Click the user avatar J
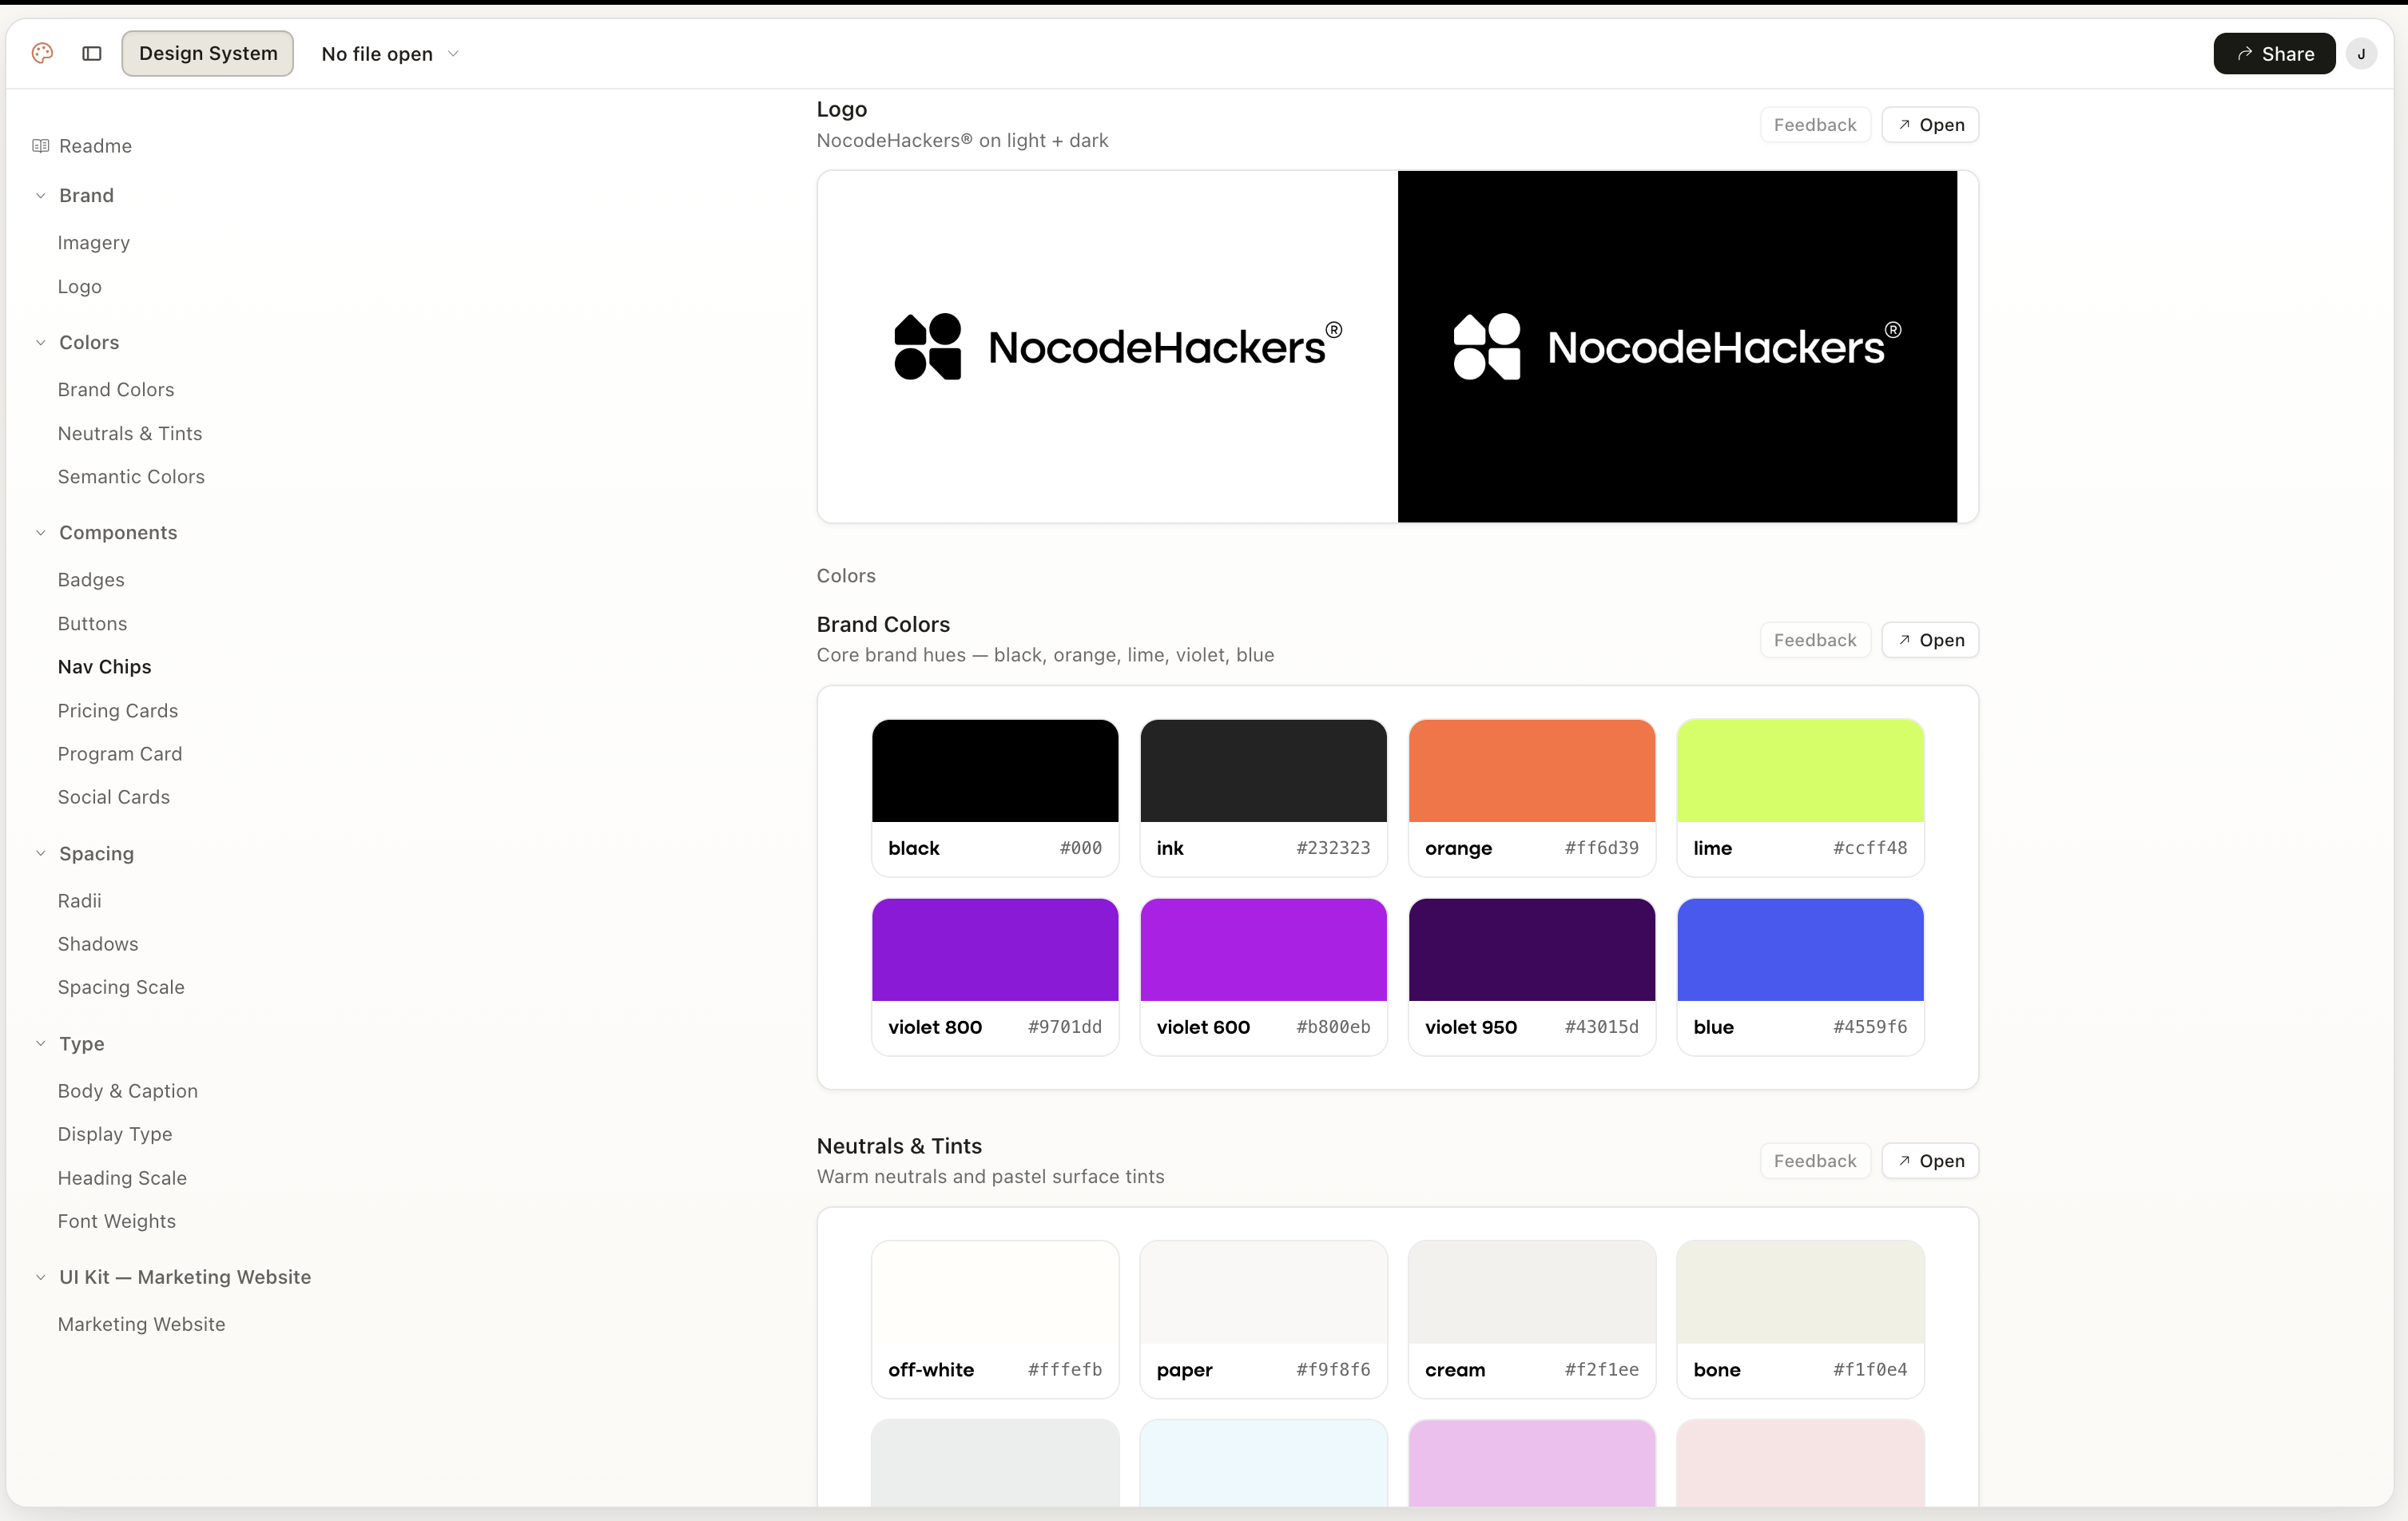This screenshot has height=1521, width=2408. point(2361,54)
